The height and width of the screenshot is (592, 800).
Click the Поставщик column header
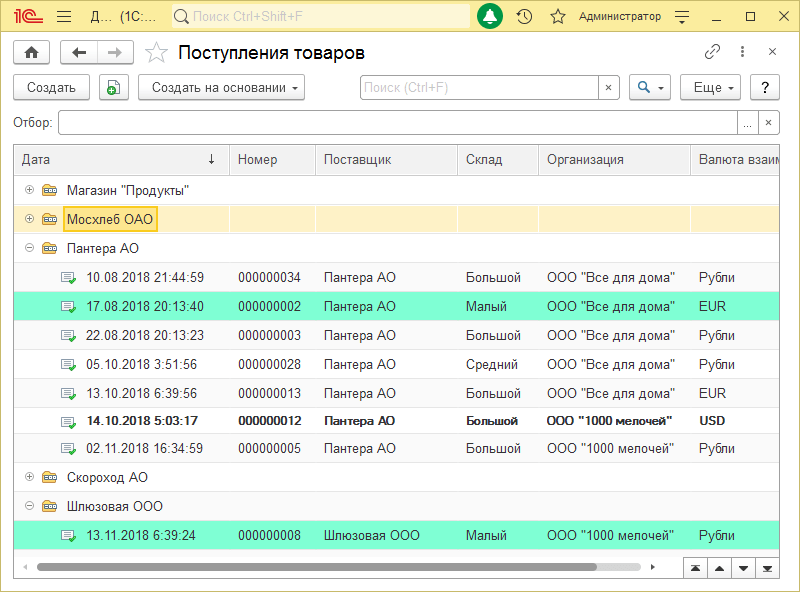(386, 160)
